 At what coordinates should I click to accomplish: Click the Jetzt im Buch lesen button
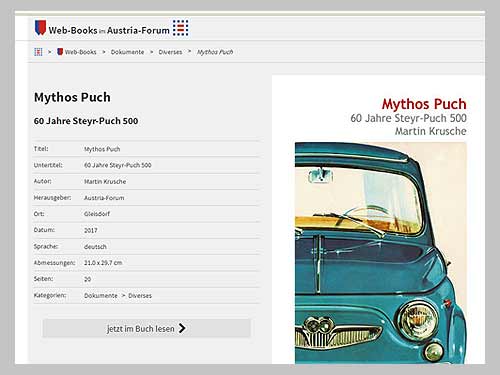(147, 328)
